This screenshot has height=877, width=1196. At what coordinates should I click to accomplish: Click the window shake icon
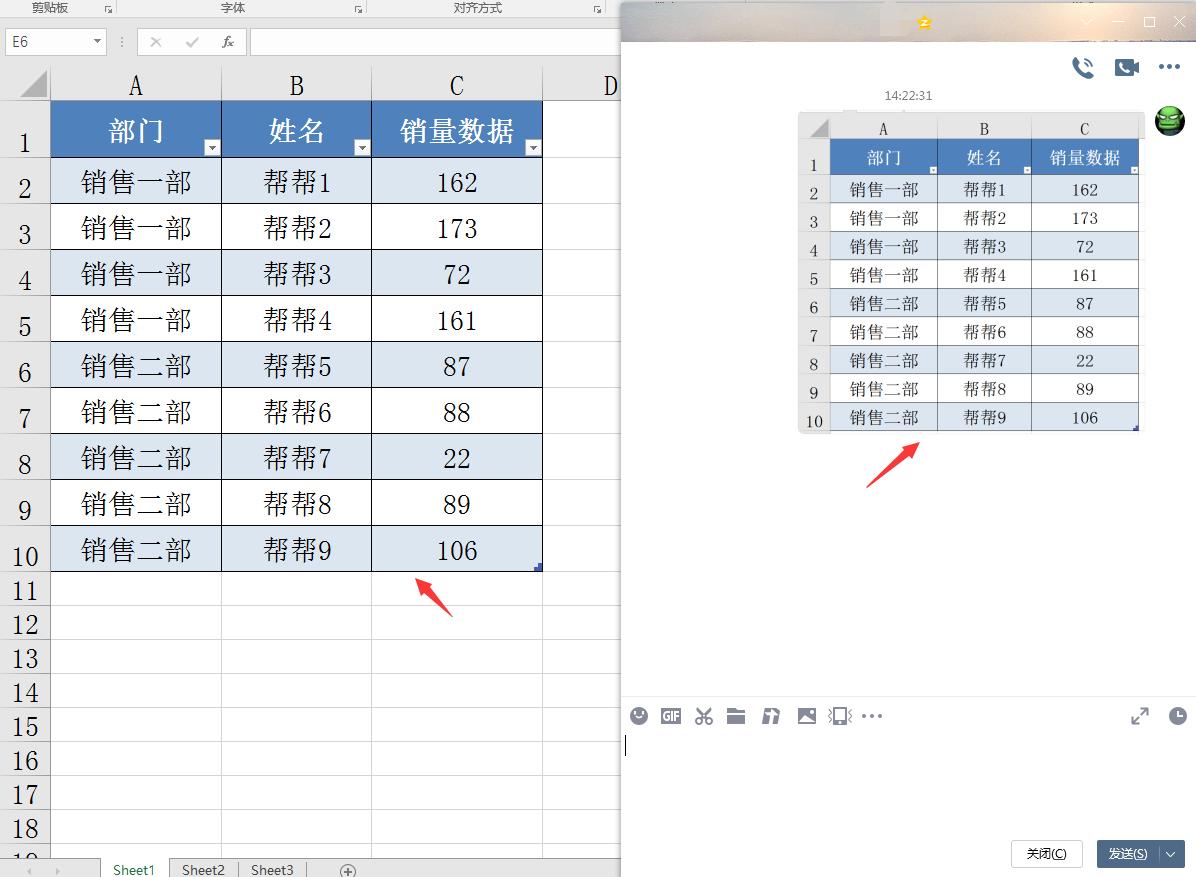(x=840, y=716)
